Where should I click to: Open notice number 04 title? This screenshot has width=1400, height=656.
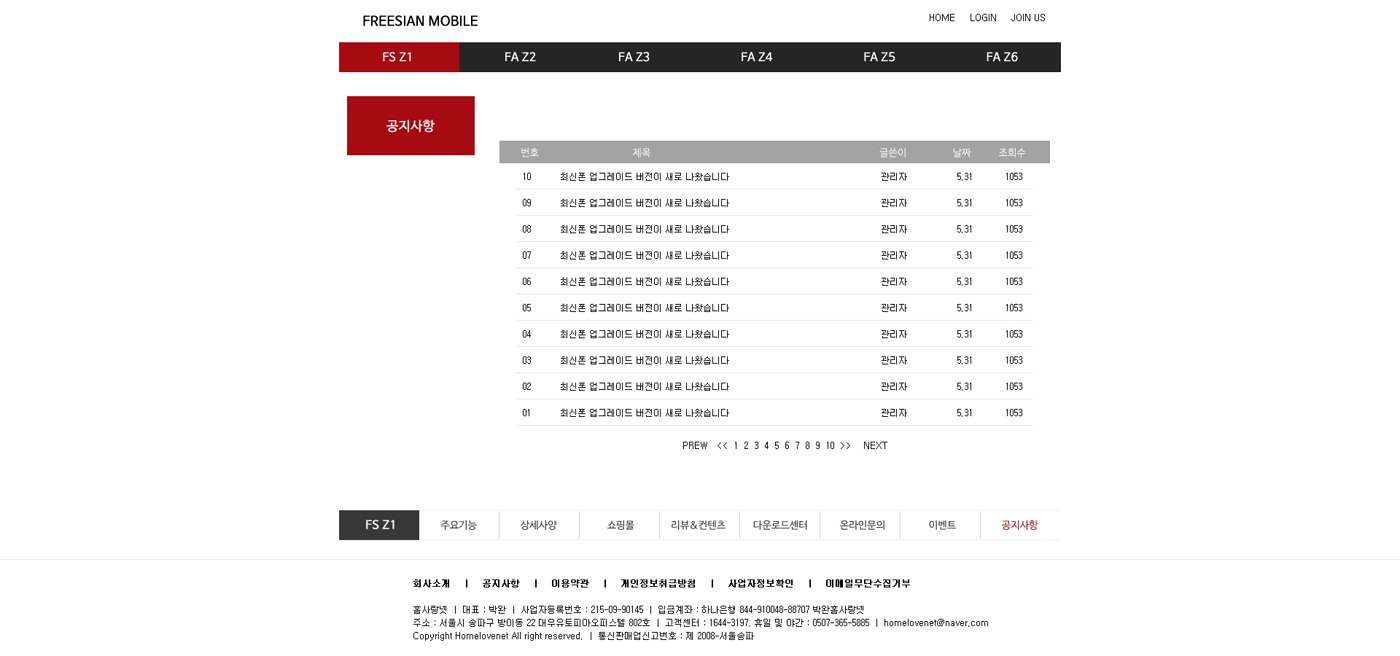tap(644, 334)
